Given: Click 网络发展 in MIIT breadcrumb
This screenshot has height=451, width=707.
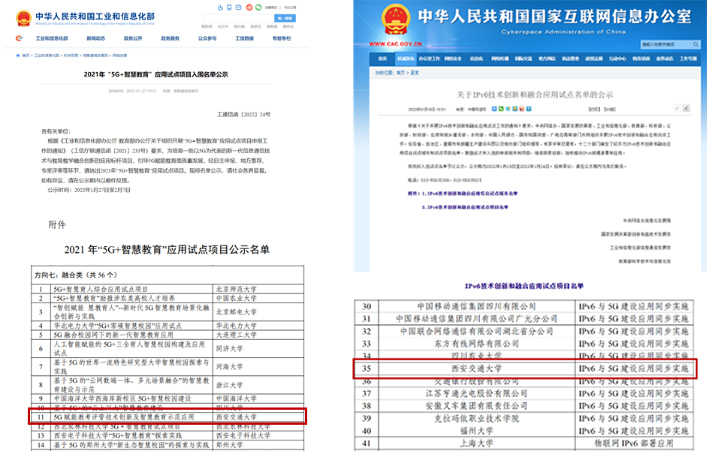Looking at the screenshot, I should point(119,55).
